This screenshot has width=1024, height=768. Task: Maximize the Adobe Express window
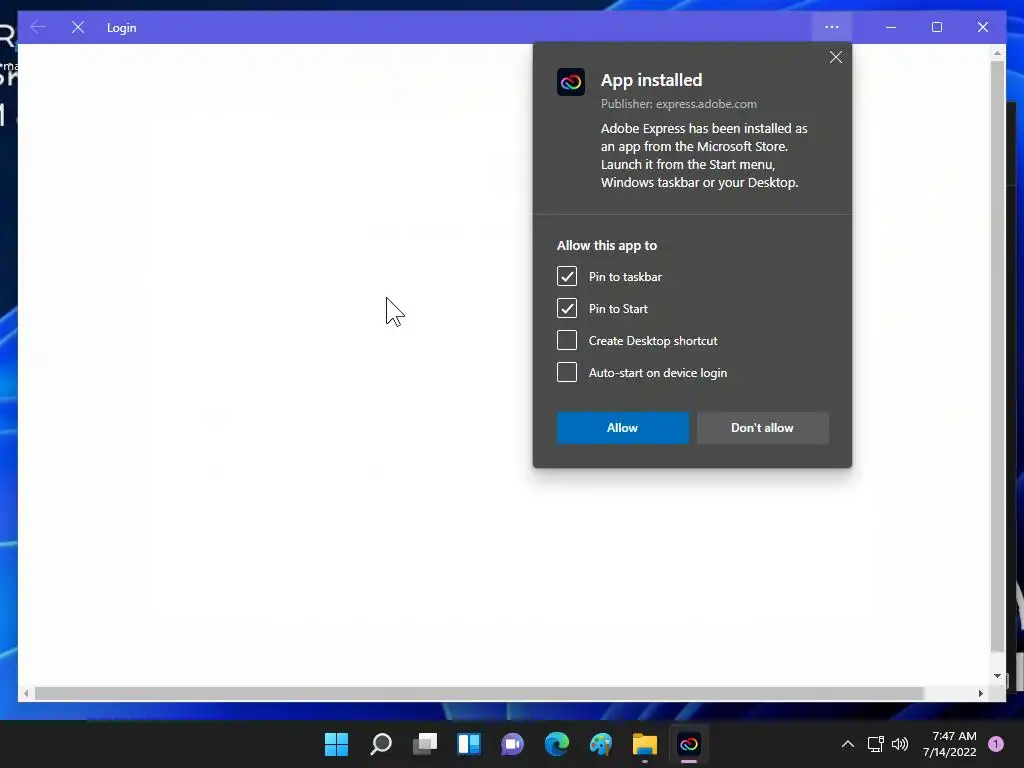point(936,27)
